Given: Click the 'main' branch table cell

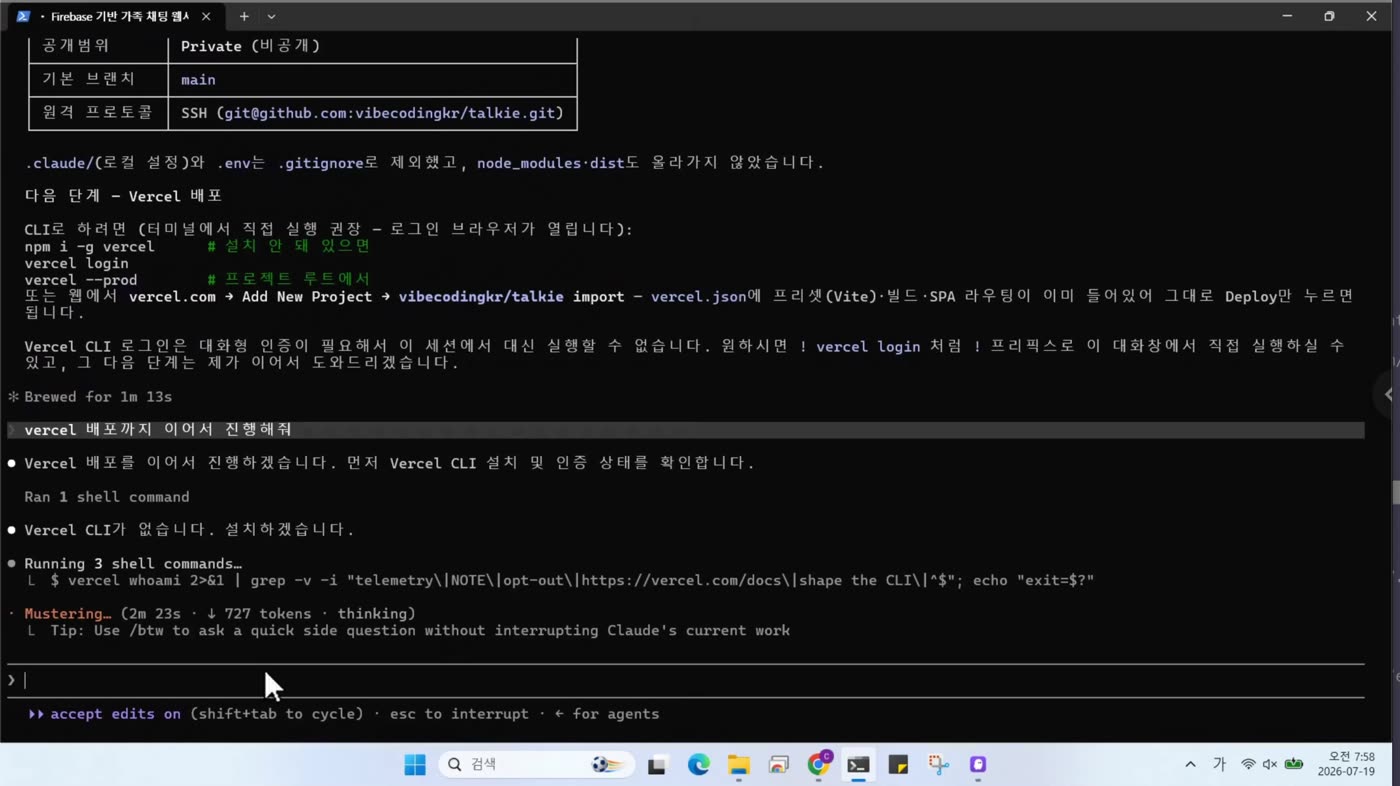Looking at the screenshot, I should [x=373, y=80].
